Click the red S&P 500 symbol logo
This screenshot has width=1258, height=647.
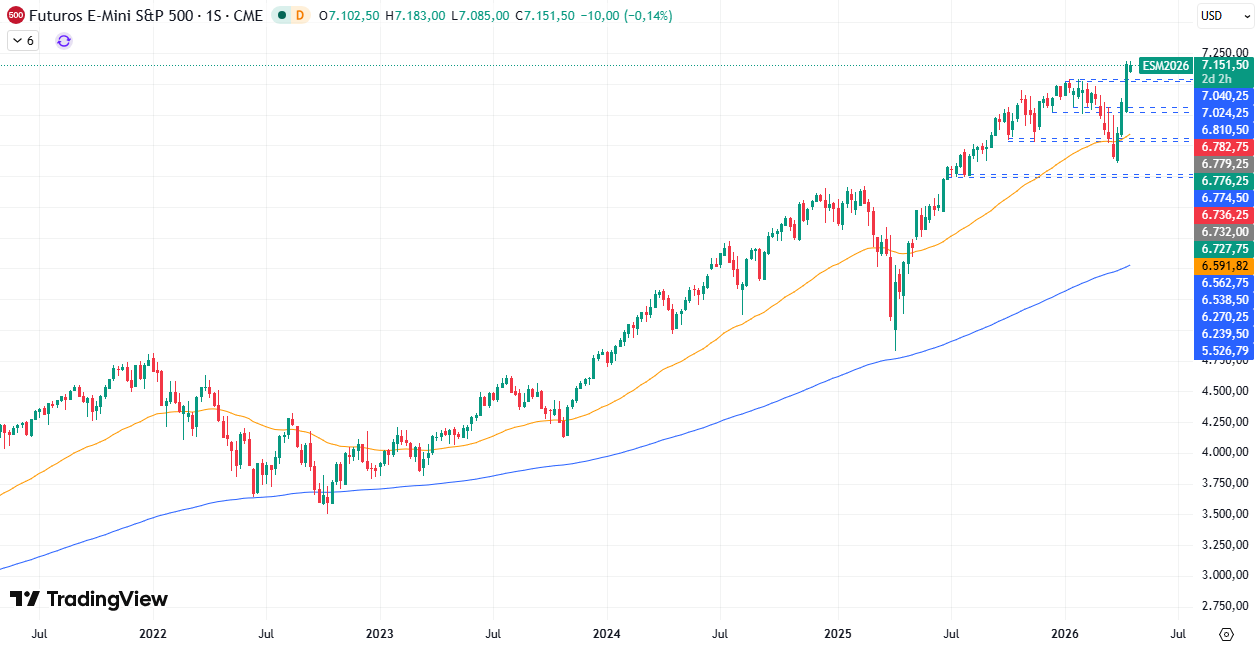16,16
